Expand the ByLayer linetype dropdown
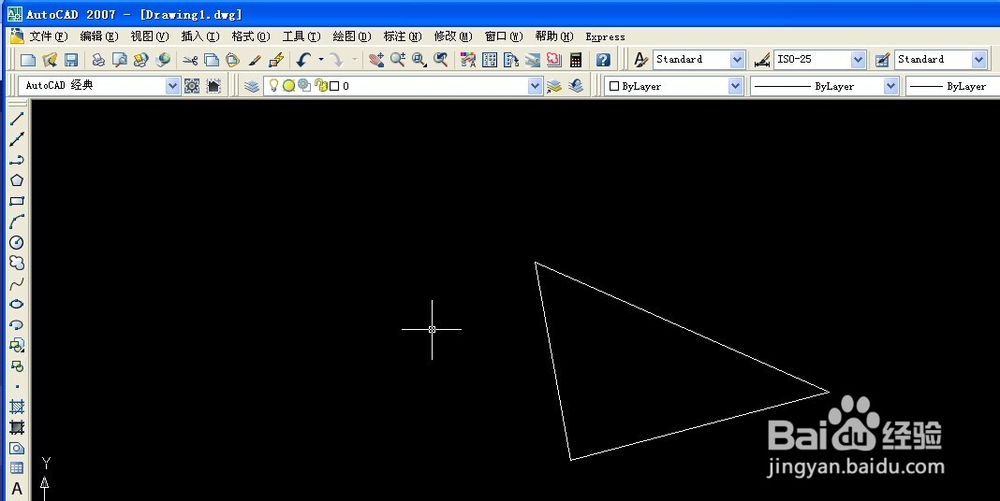Viewport: 1000px width, 501px height. (891, 85)
